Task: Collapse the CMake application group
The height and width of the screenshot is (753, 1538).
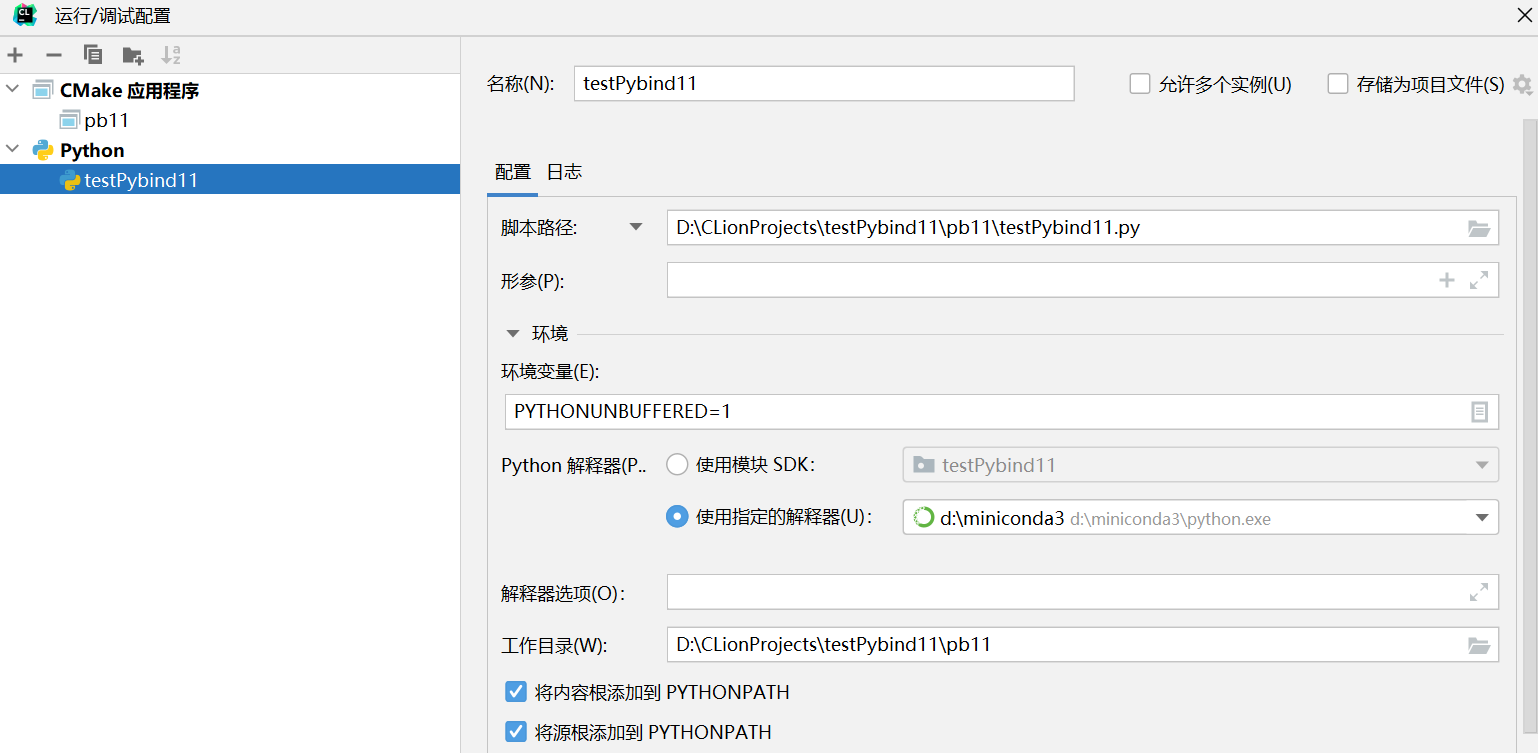Action: (x=13, y=90)
